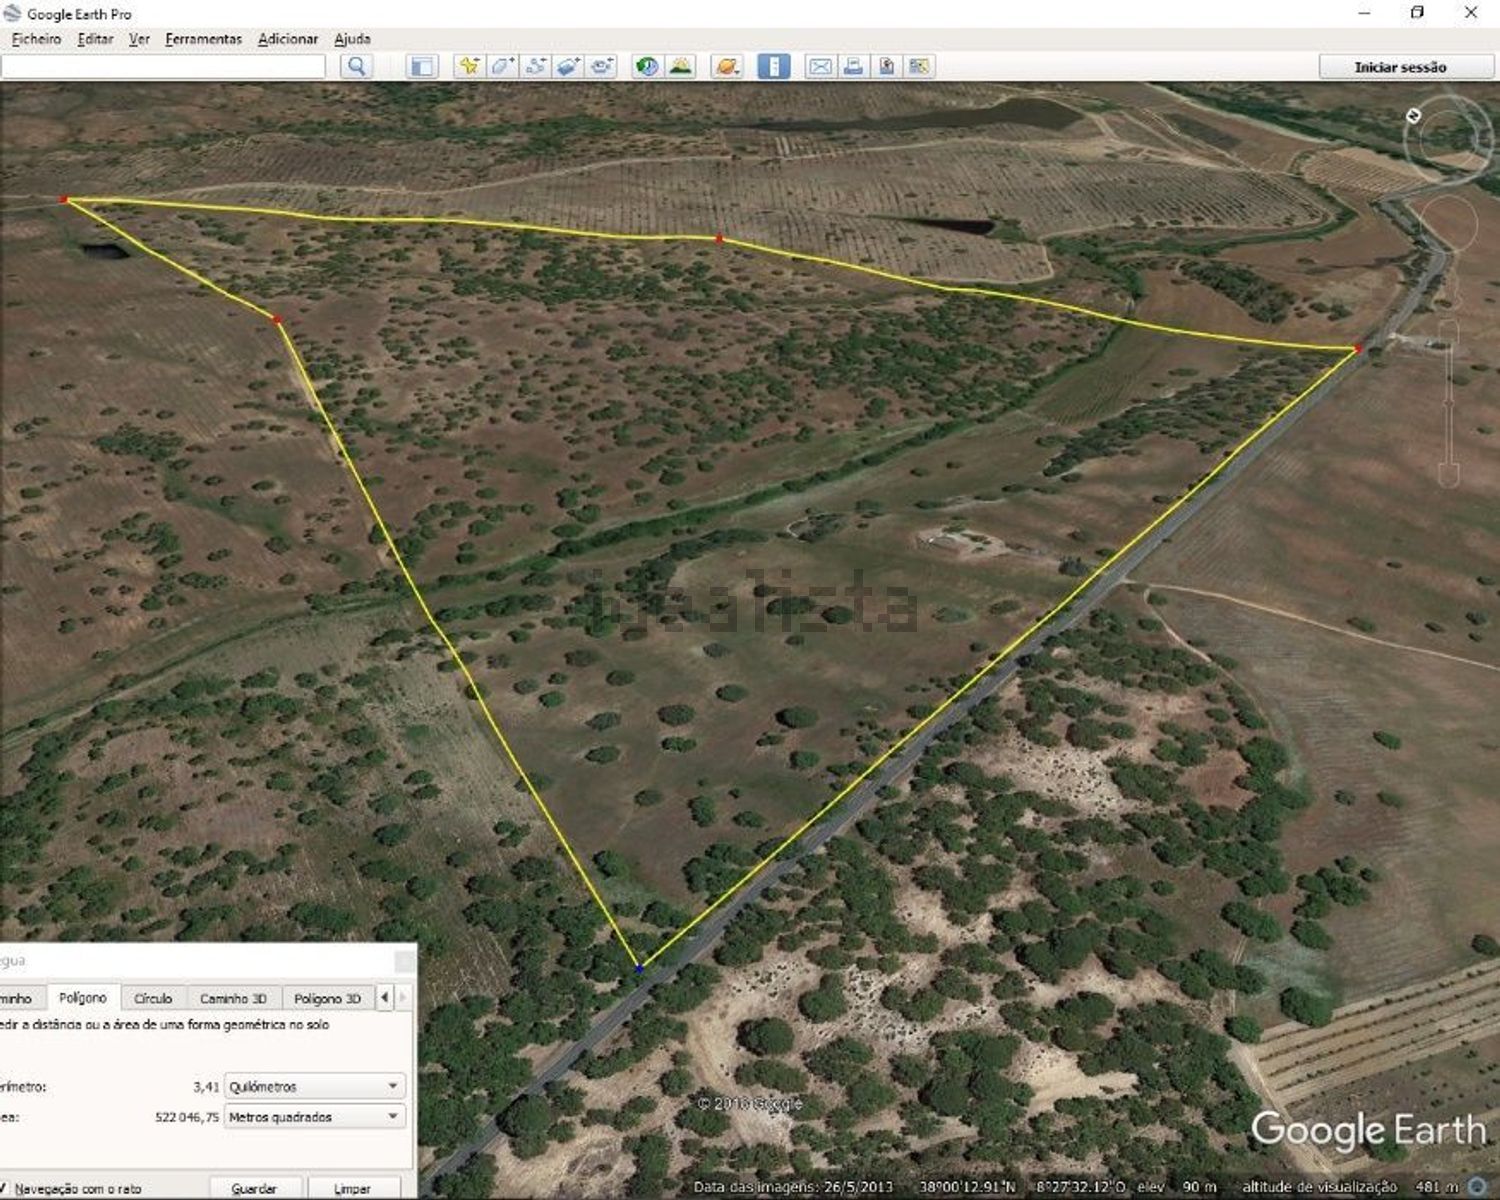This screenshot has width=1500, height=1200.
Task: Click the sunlight landscape icon
Action: pyautogui.click(x=681, y=67)
